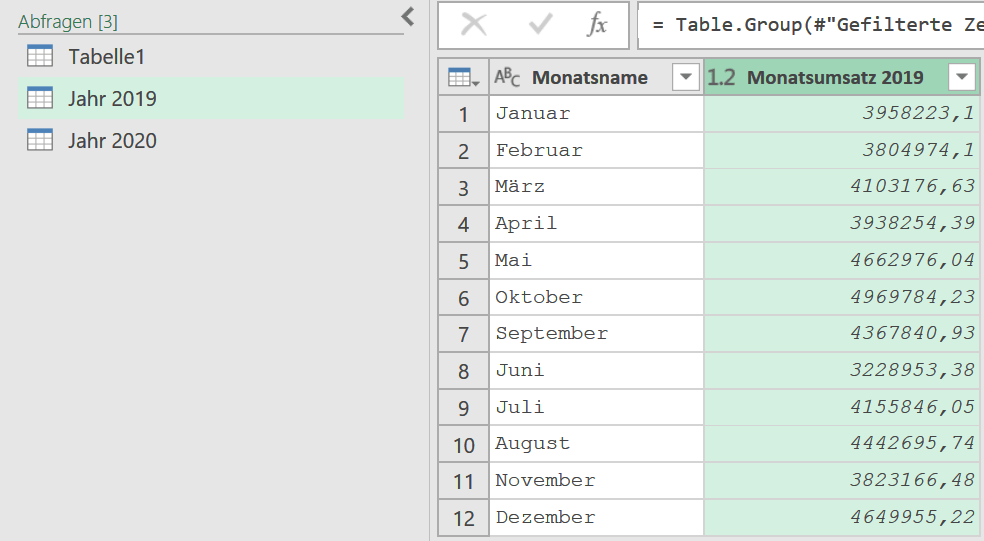
Task: Click the Table.Group formula bar text
Action: pos(811,25)
